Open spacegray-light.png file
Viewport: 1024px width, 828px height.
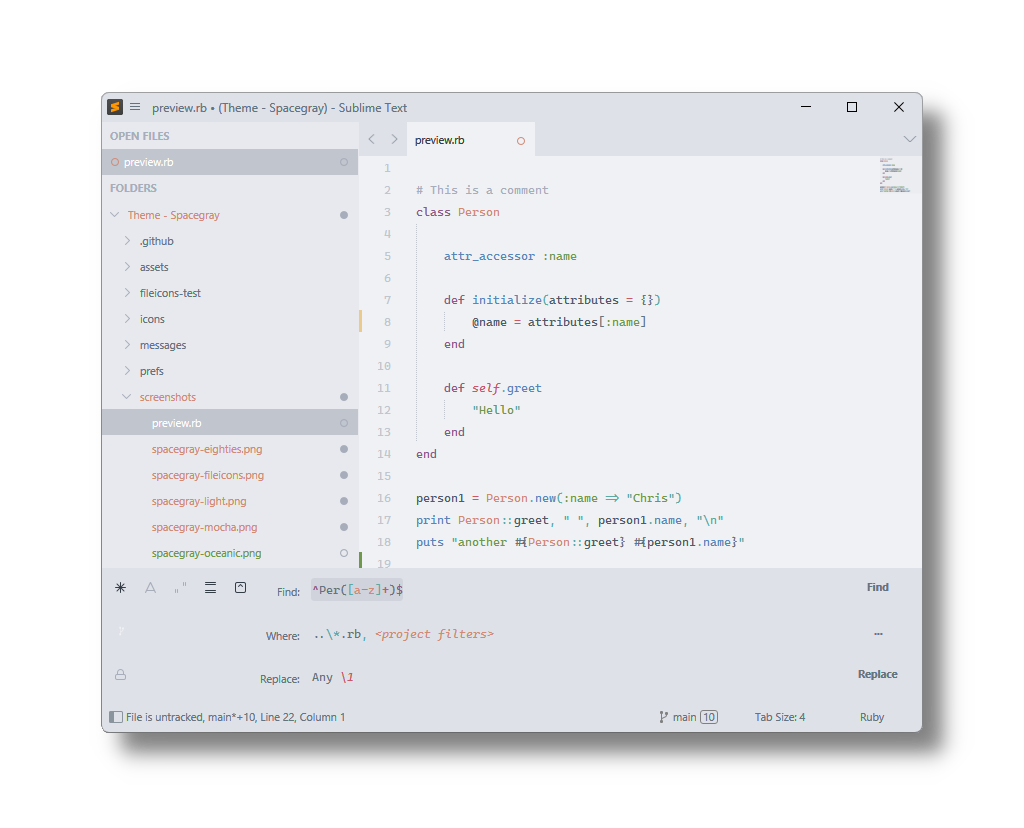coord(199,502)
